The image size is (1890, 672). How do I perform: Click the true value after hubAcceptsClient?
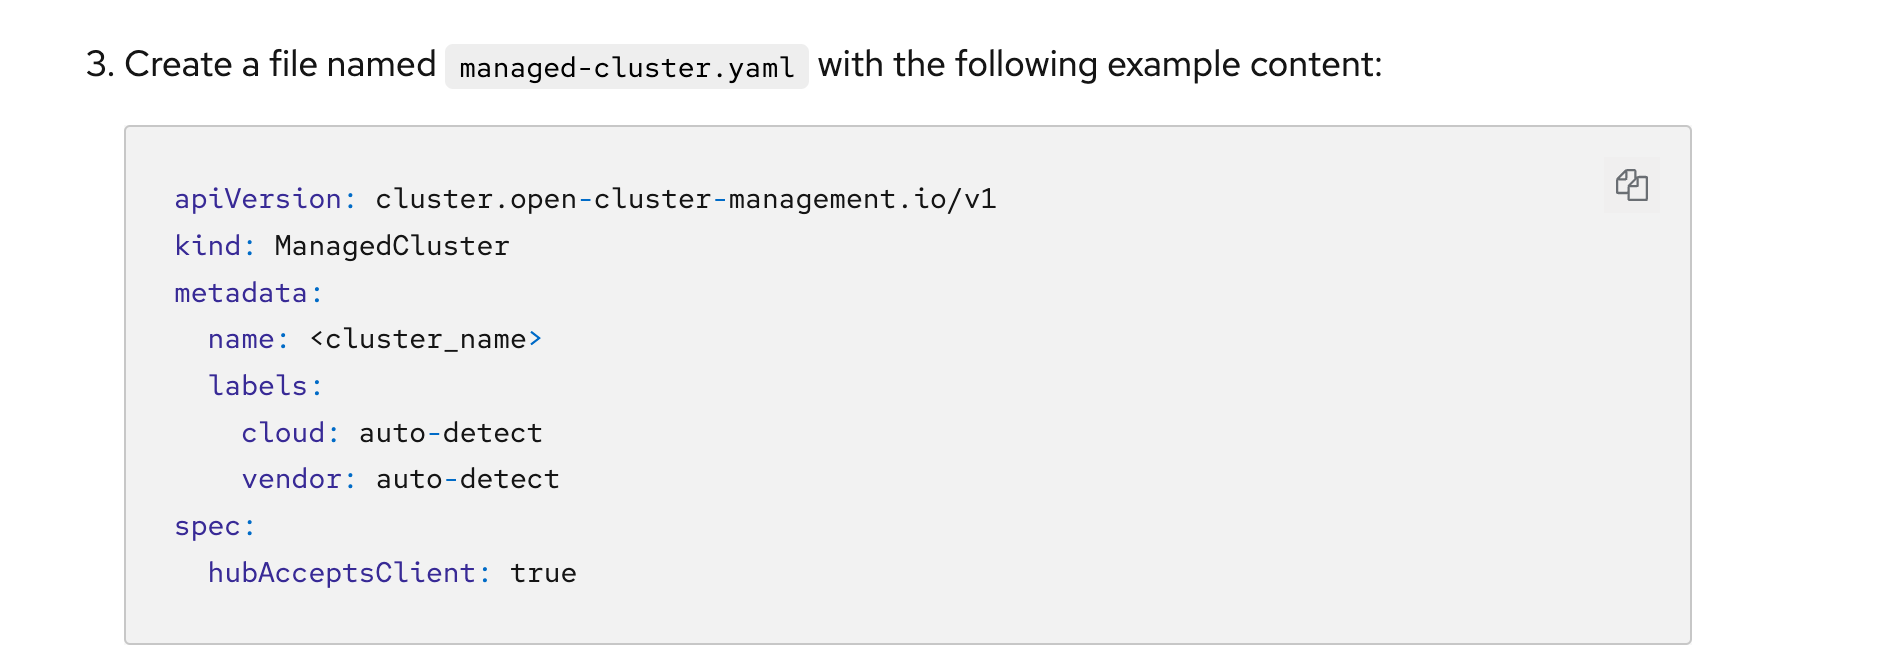pos(543,573)
